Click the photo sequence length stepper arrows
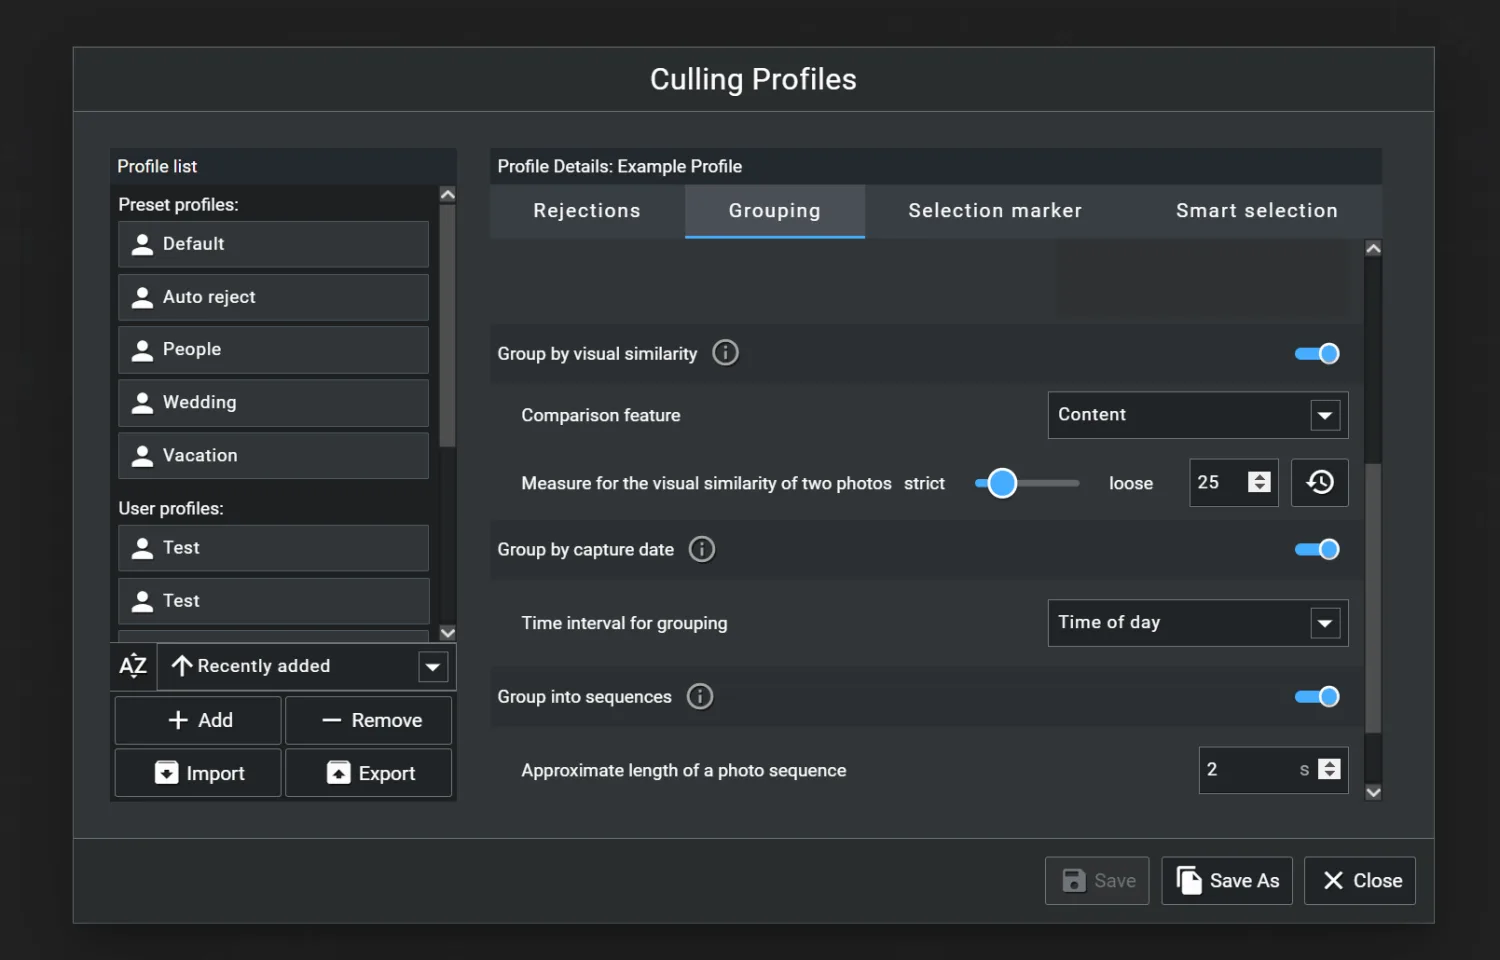 click(x=1329, y=769)
